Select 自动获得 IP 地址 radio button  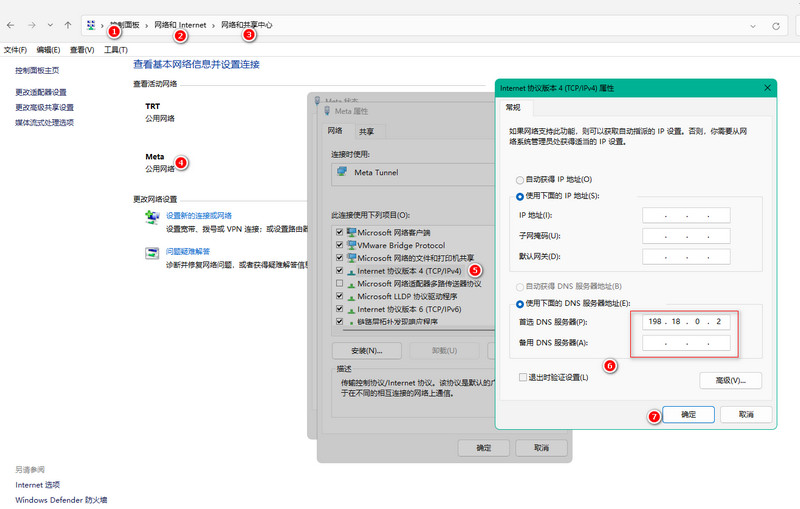click(x=520, y=179)
